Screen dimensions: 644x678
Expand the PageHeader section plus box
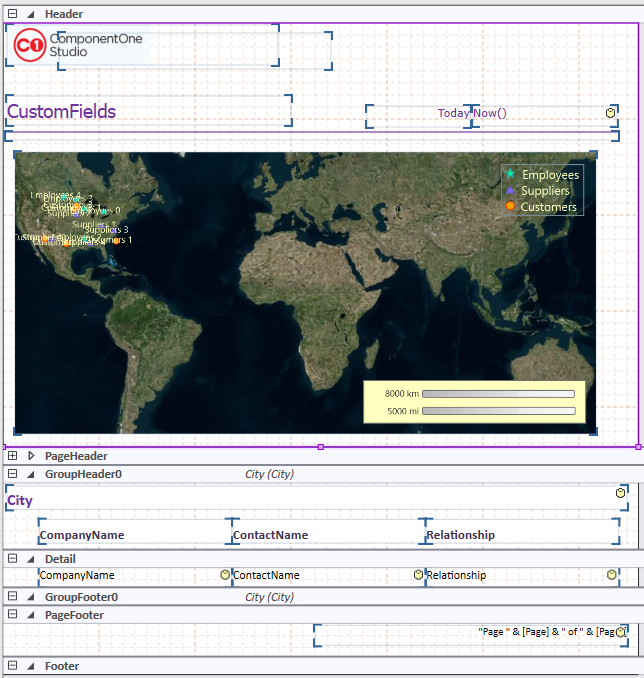(x=13, y=456)
